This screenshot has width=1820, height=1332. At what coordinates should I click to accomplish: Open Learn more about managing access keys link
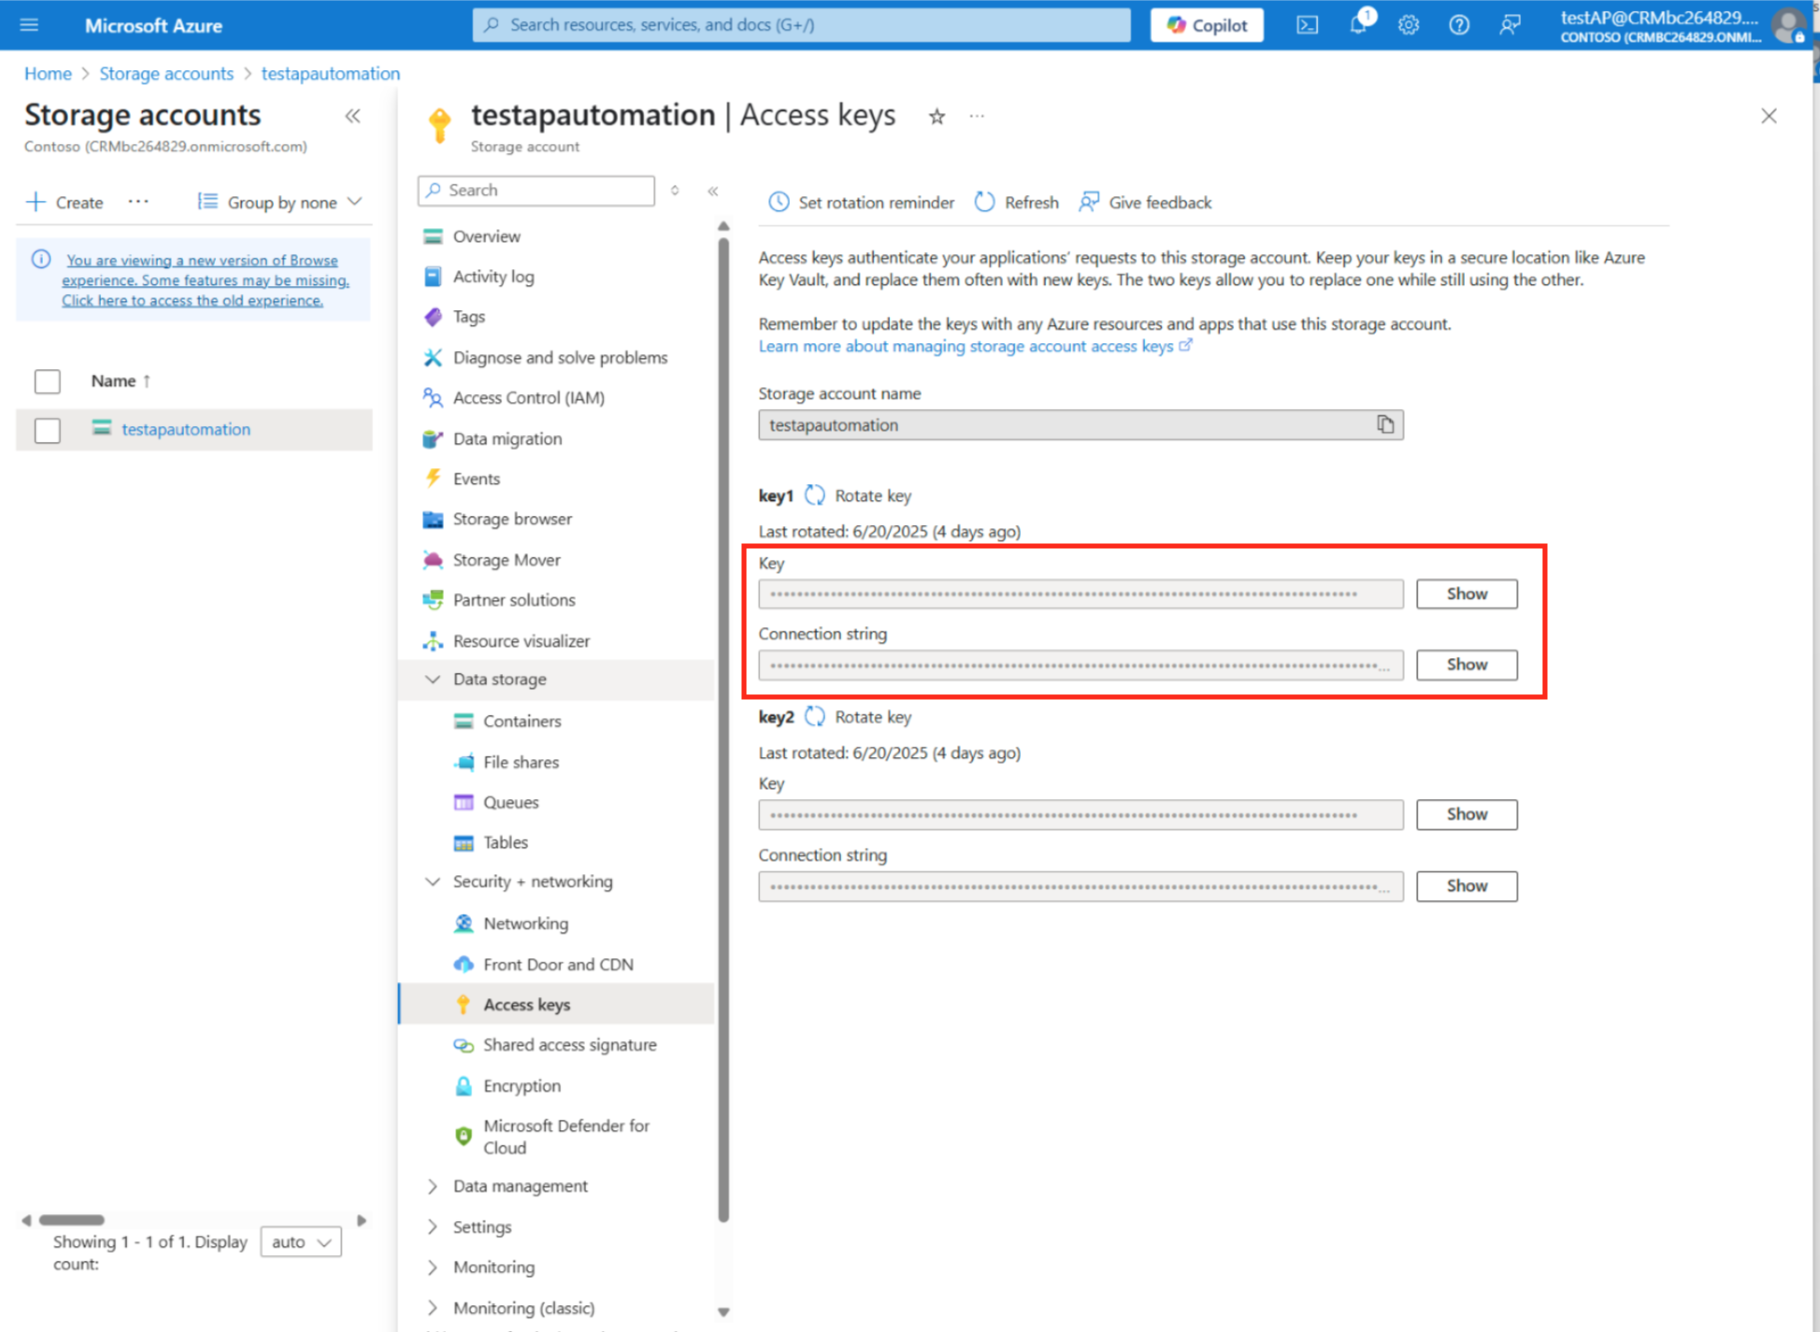click(975, 346)
